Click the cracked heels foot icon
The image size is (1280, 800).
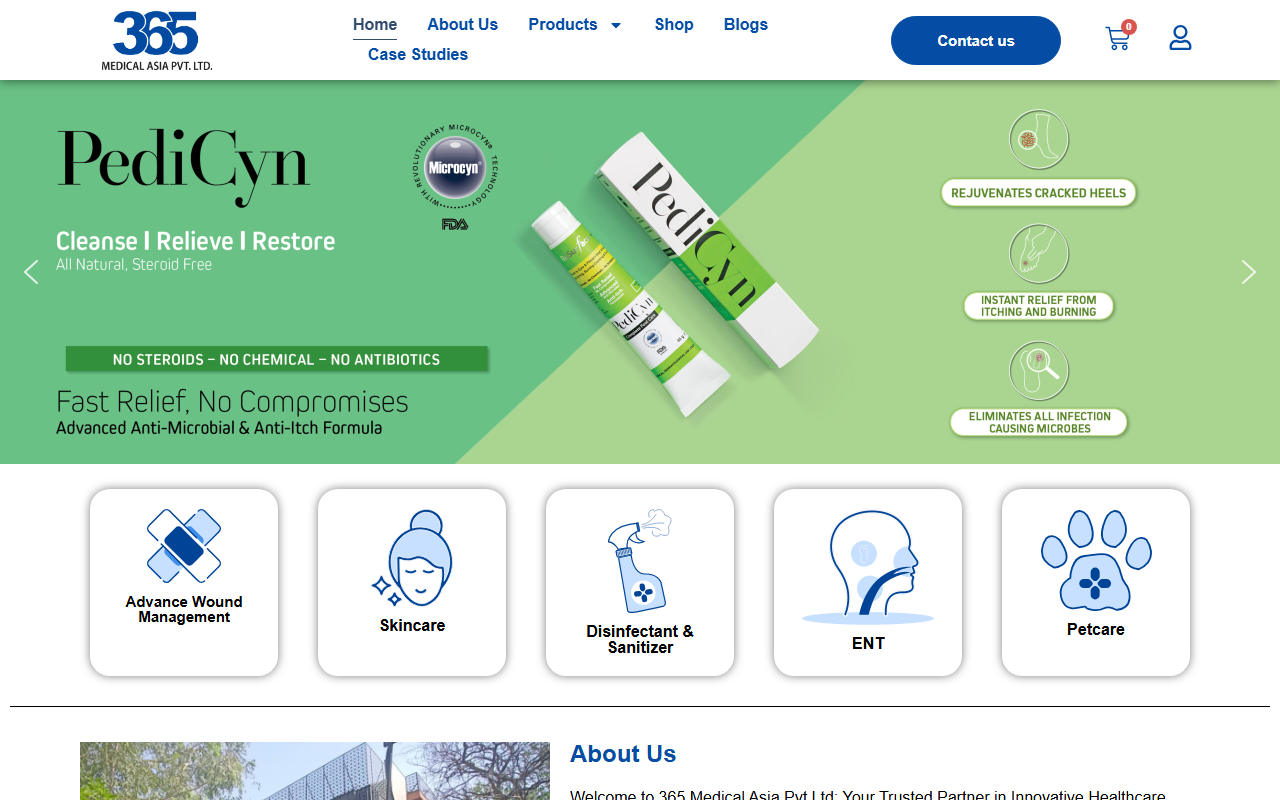coord(1039,140)
